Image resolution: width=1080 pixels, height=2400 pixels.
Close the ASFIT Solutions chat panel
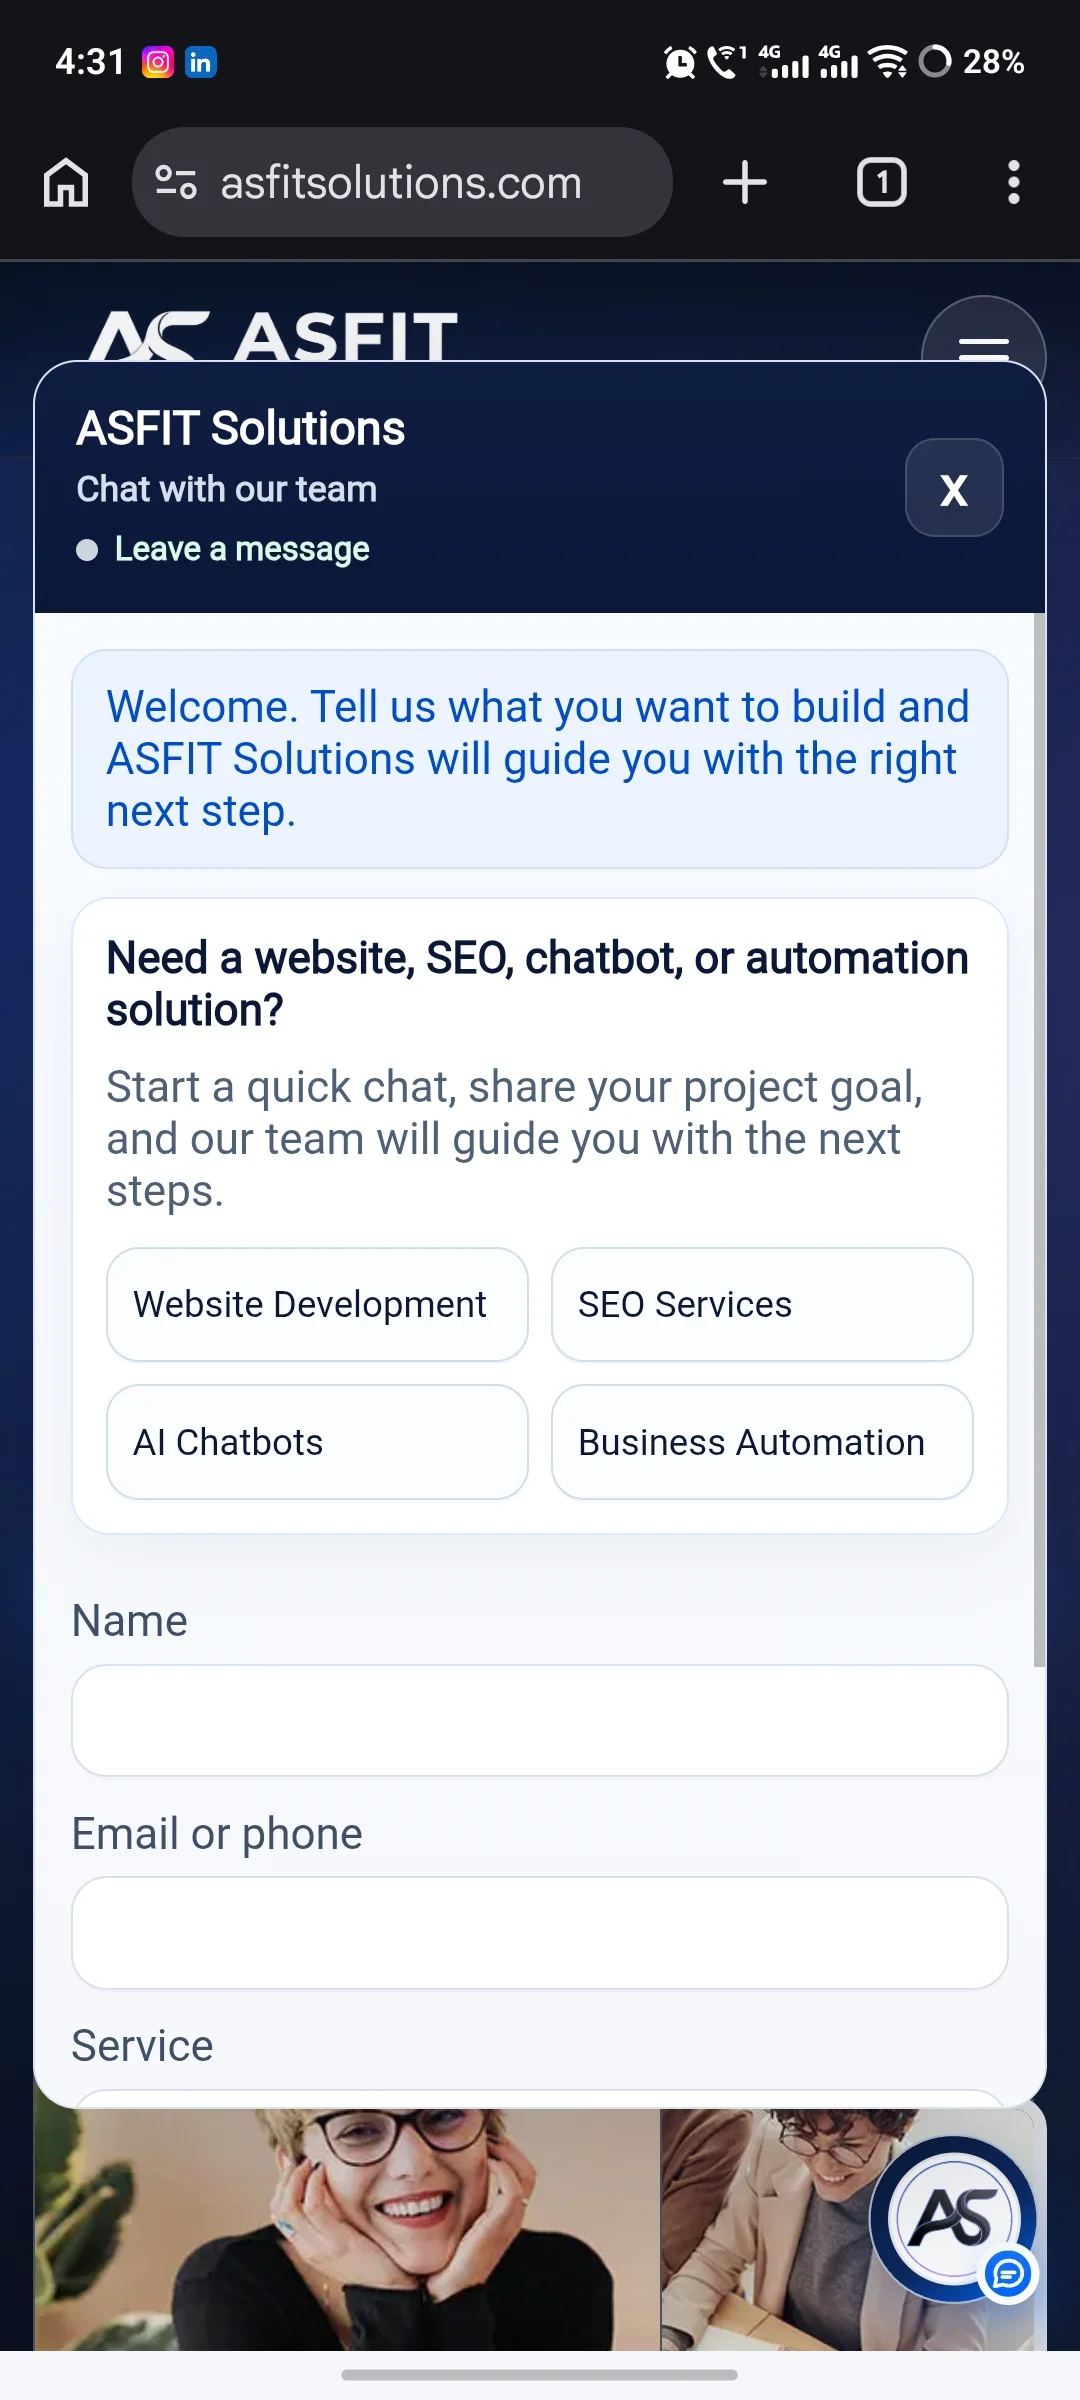pos(954,488)
